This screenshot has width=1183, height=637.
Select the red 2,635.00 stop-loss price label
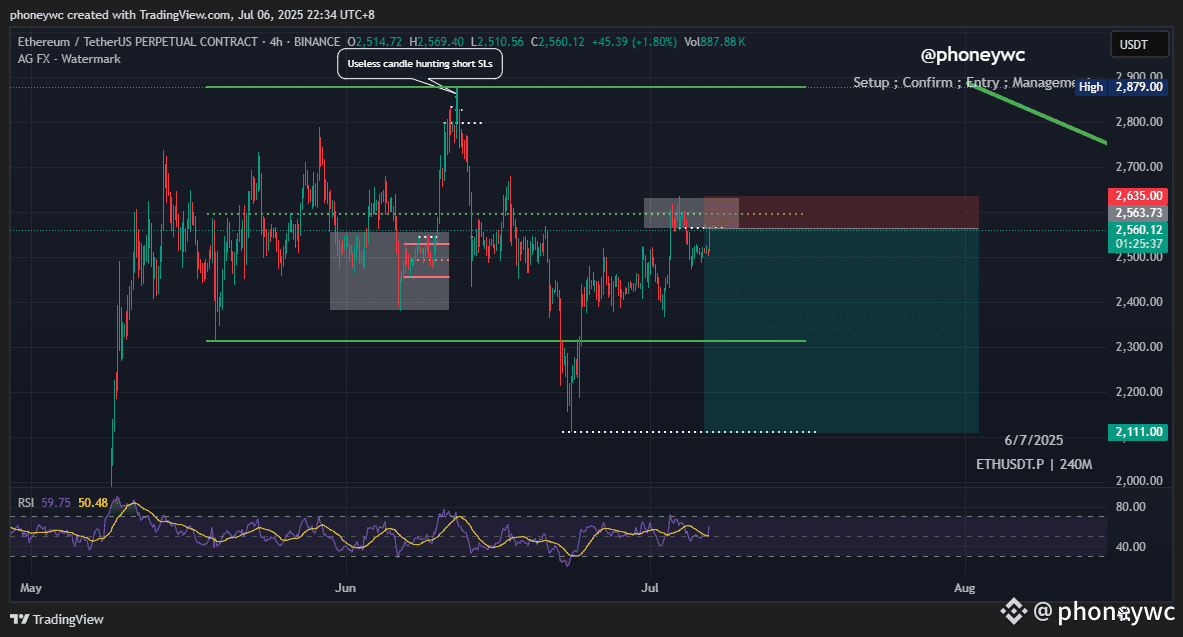tap(1138, 195)
